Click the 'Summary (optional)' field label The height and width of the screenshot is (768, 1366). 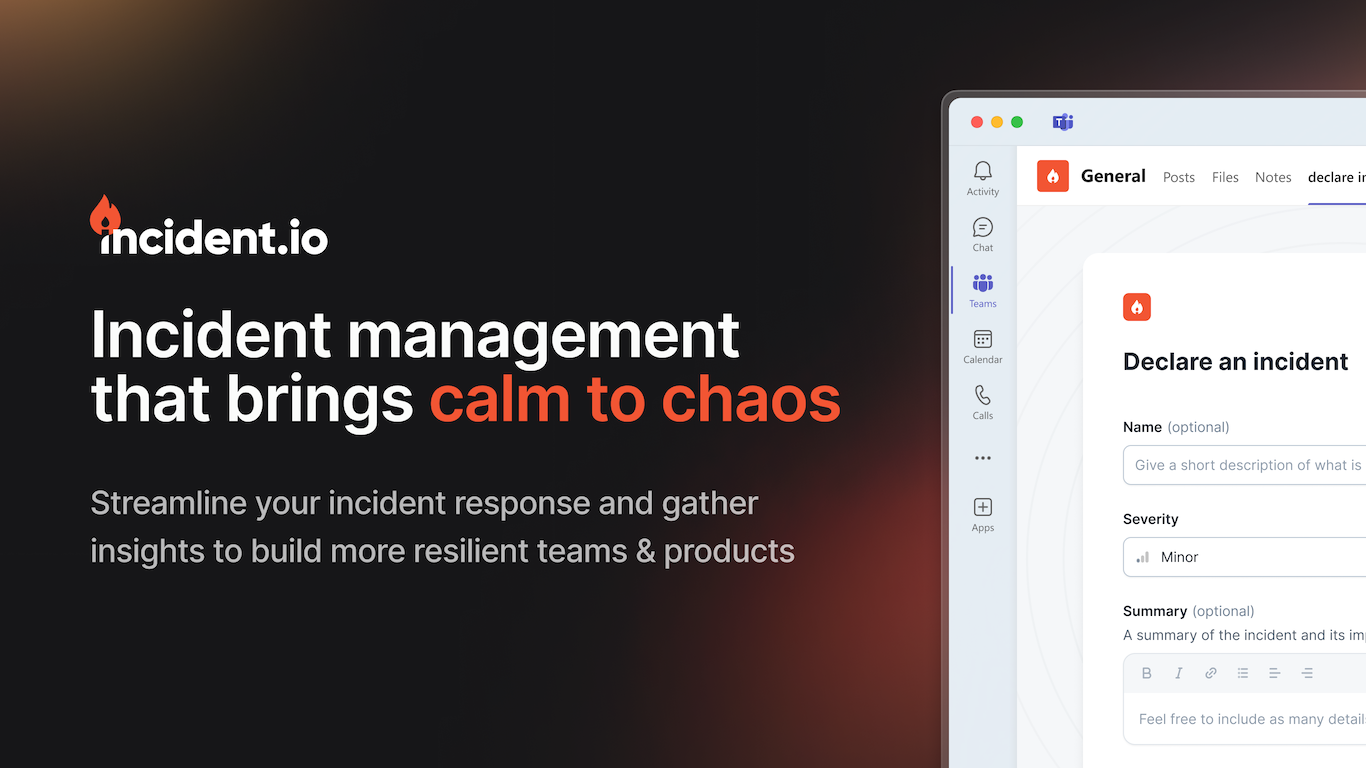pyautogui.click(x=1189, y=611)
